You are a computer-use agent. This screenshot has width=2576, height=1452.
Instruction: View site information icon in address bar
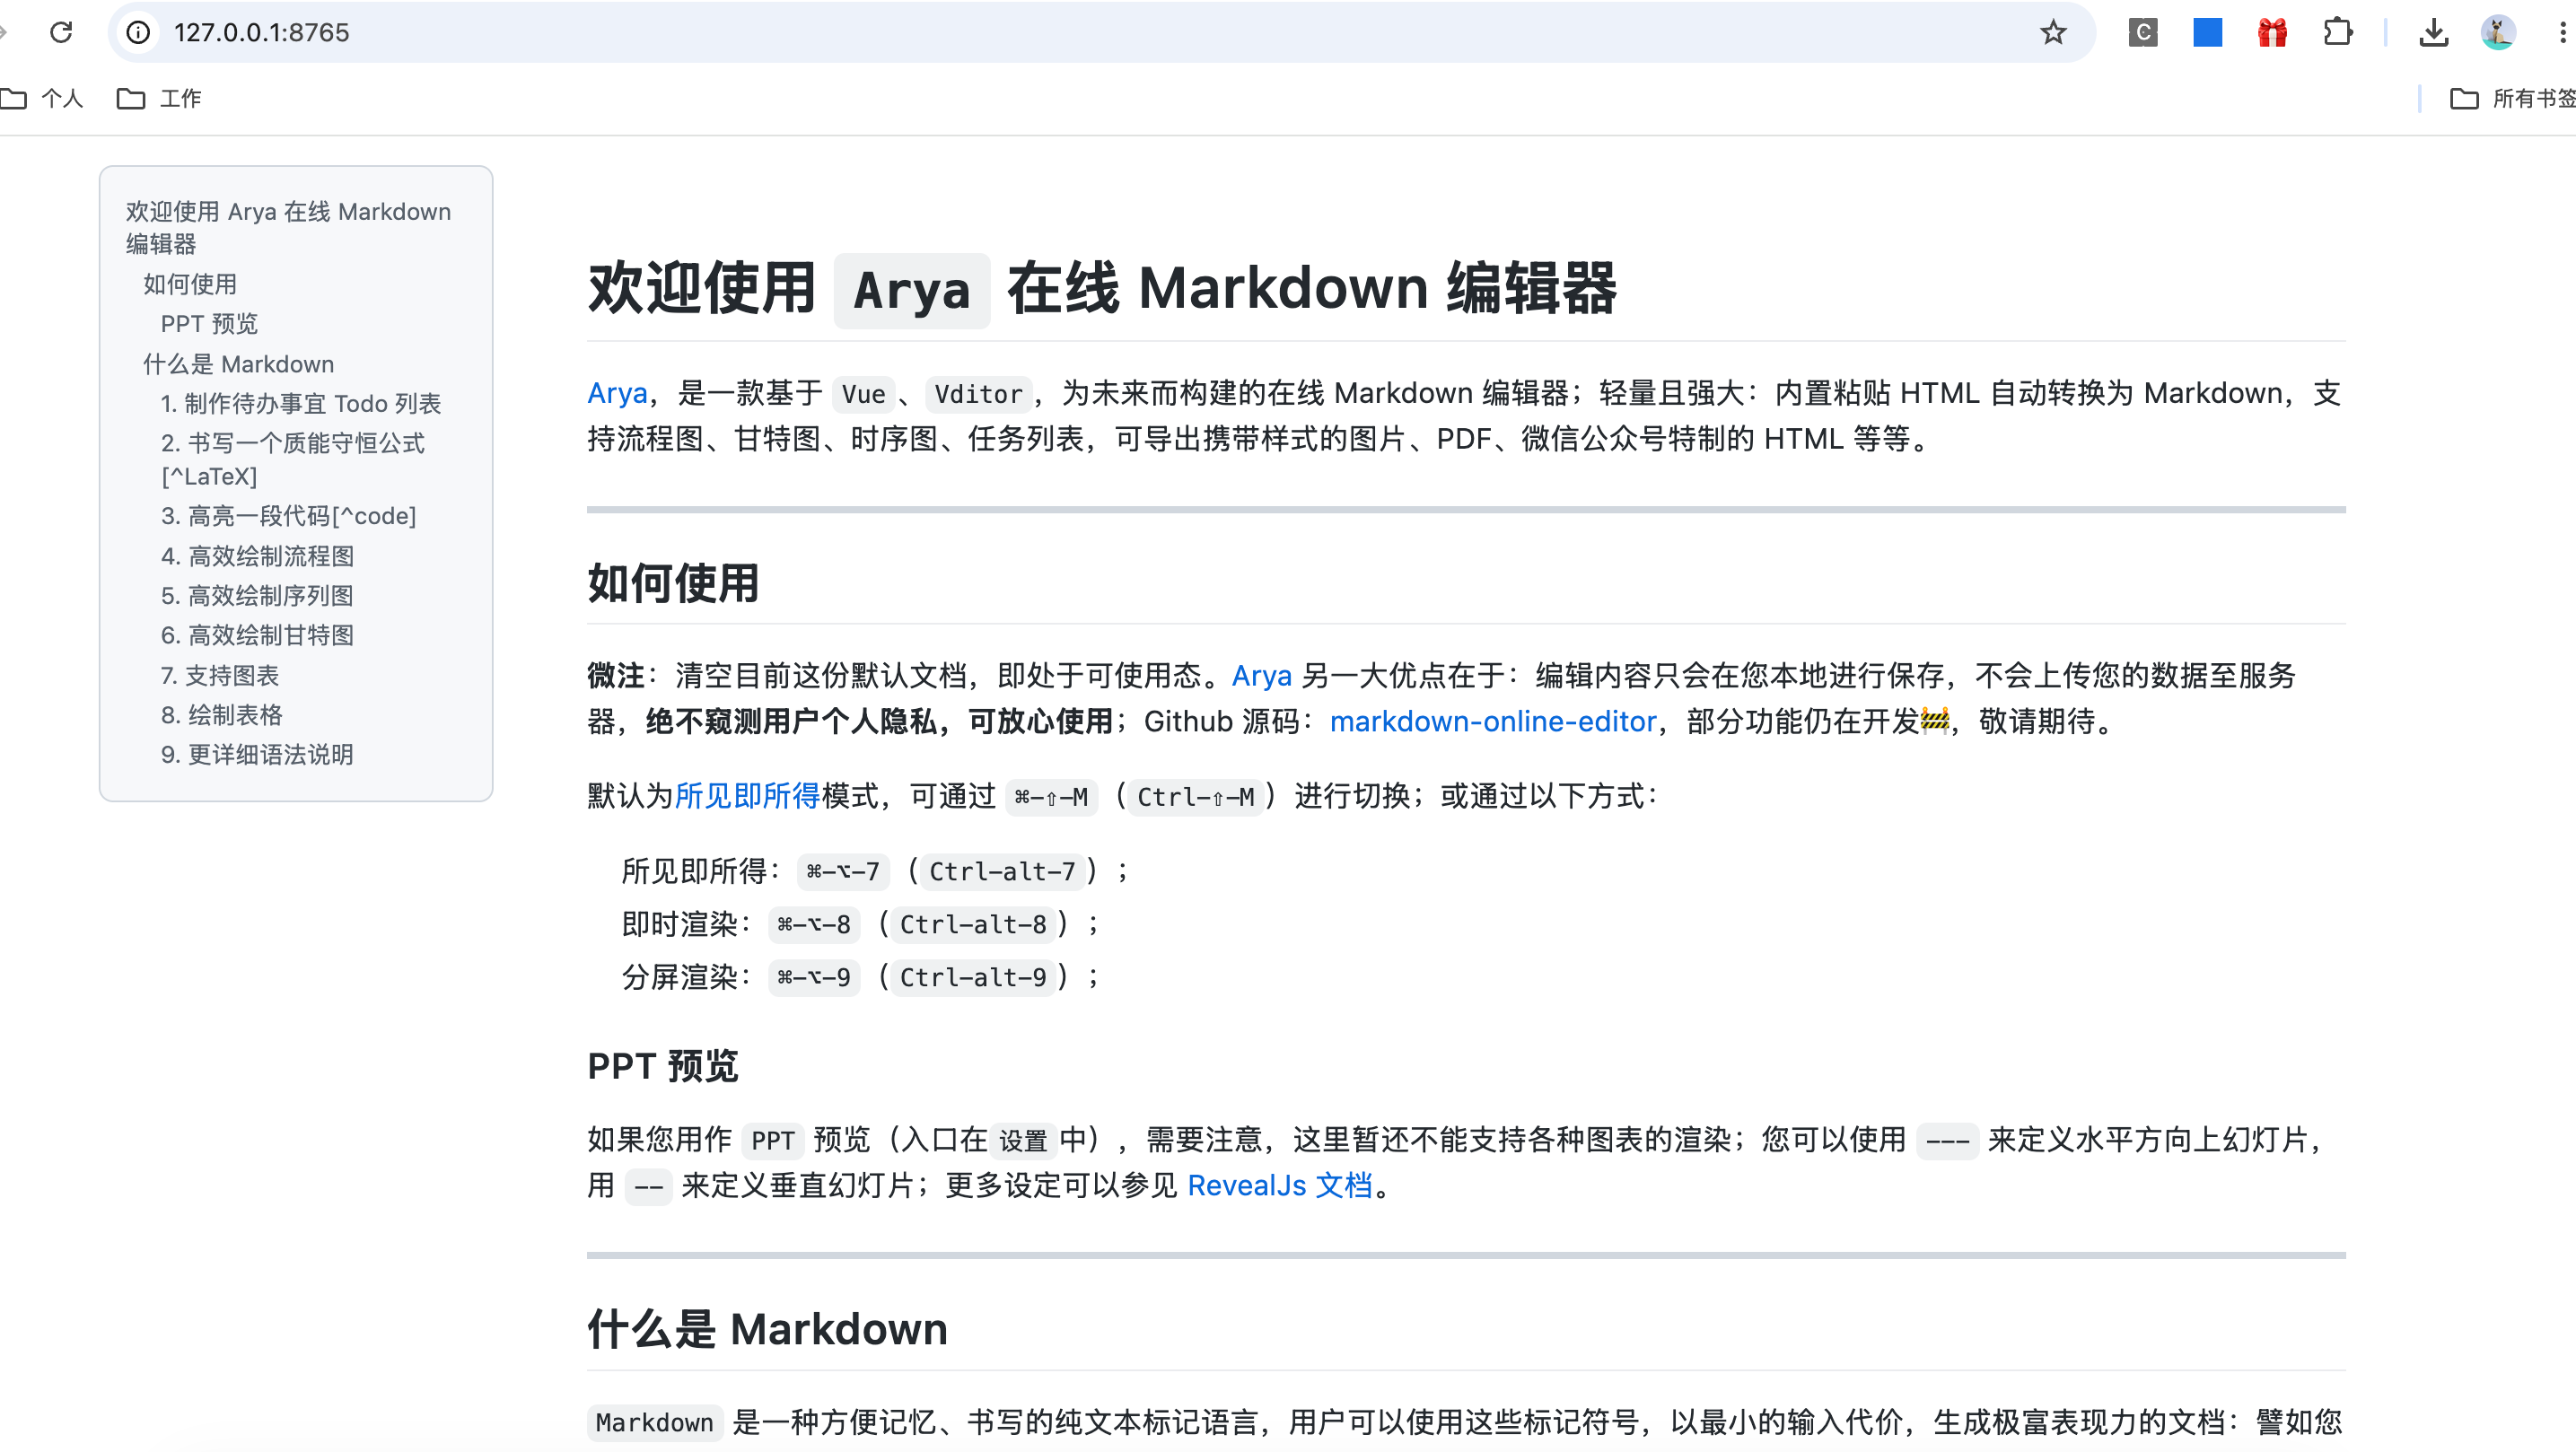click(138, 32)
